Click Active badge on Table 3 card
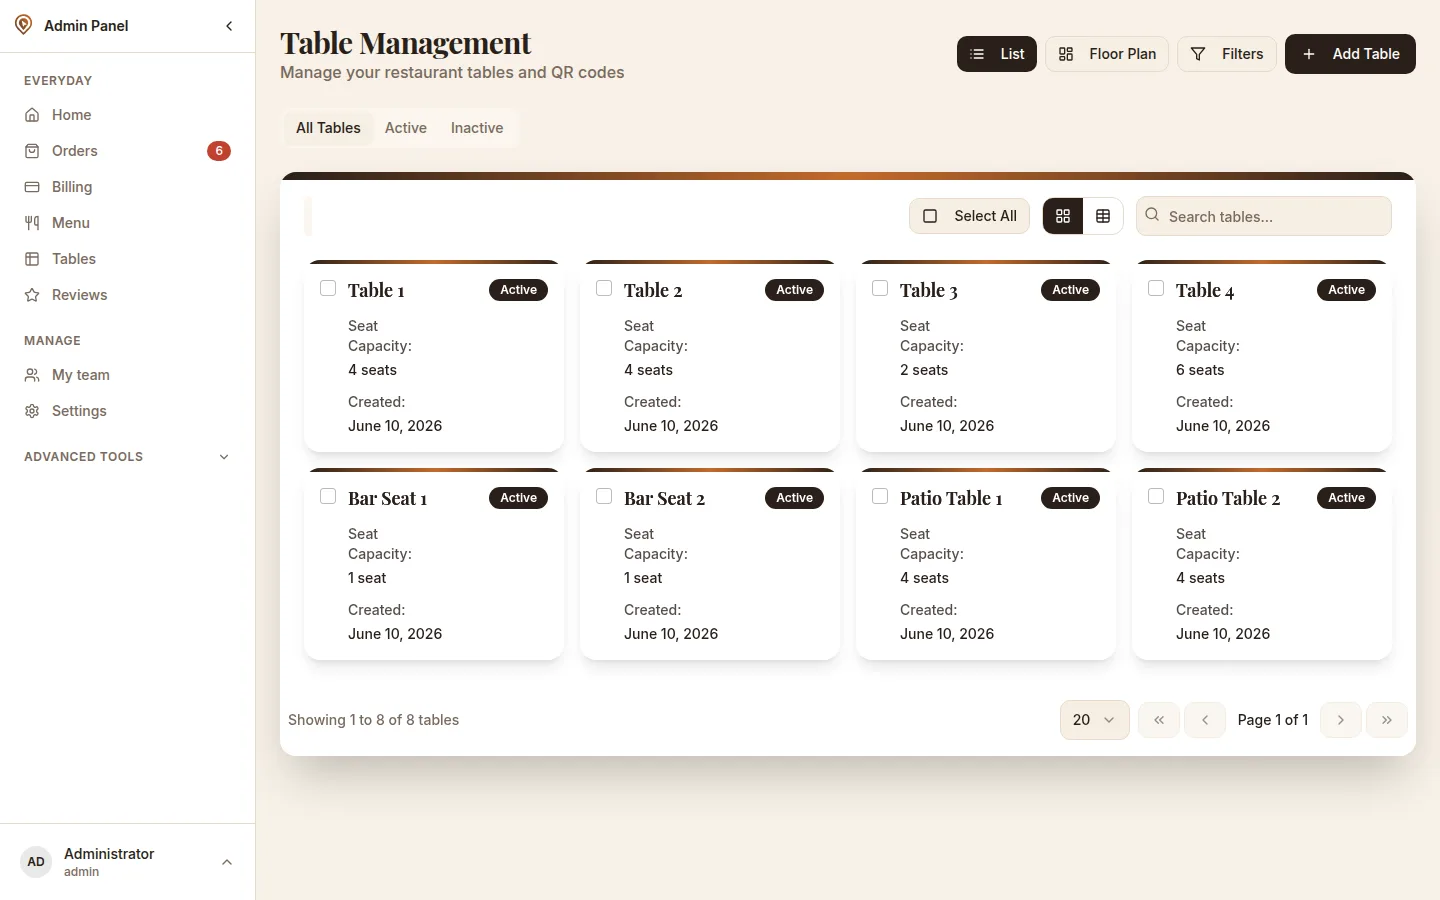This screenshot has height=900, width=1440. click(1071, 290)
